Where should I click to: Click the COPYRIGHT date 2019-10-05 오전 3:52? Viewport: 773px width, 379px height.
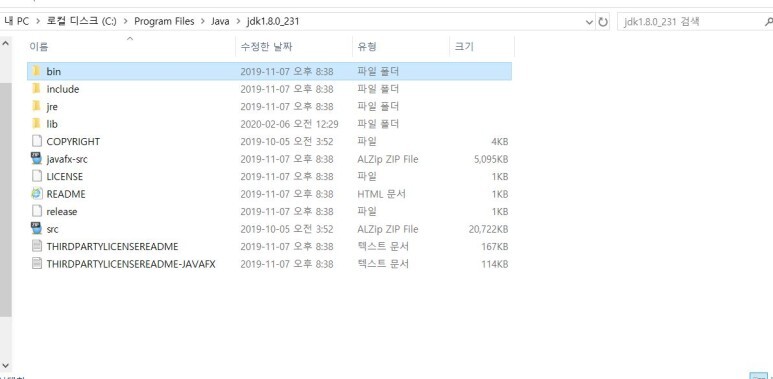[287, 141]
